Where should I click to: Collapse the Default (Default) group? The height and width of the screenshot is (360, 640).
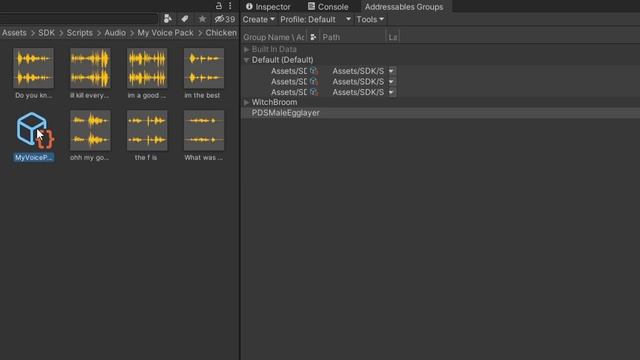[247, 60]
